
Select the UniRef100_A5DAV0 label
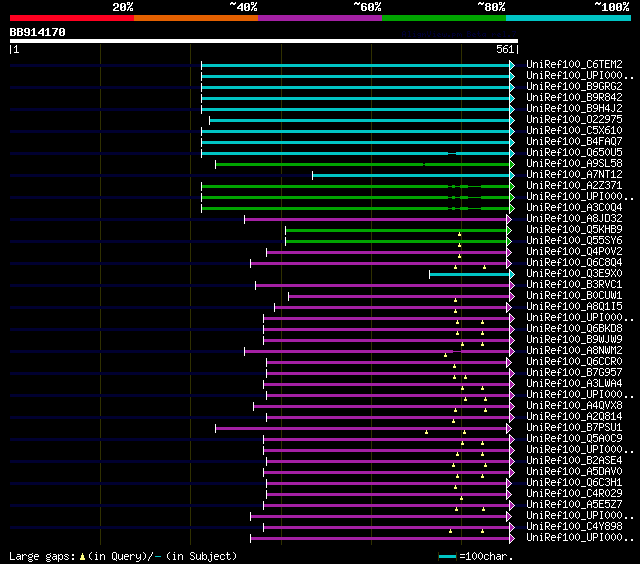tap(574, 472)
